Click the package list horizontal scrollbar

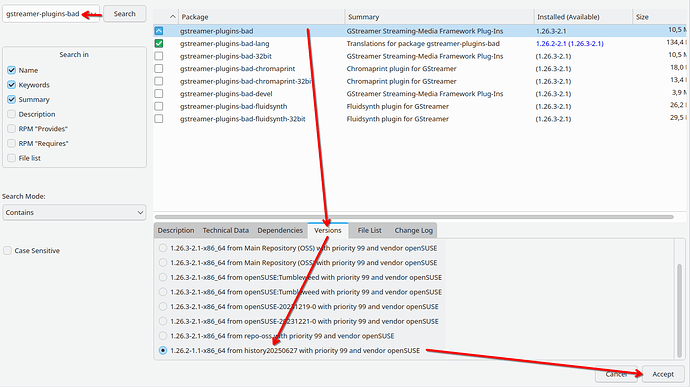[x=414, y=217]
